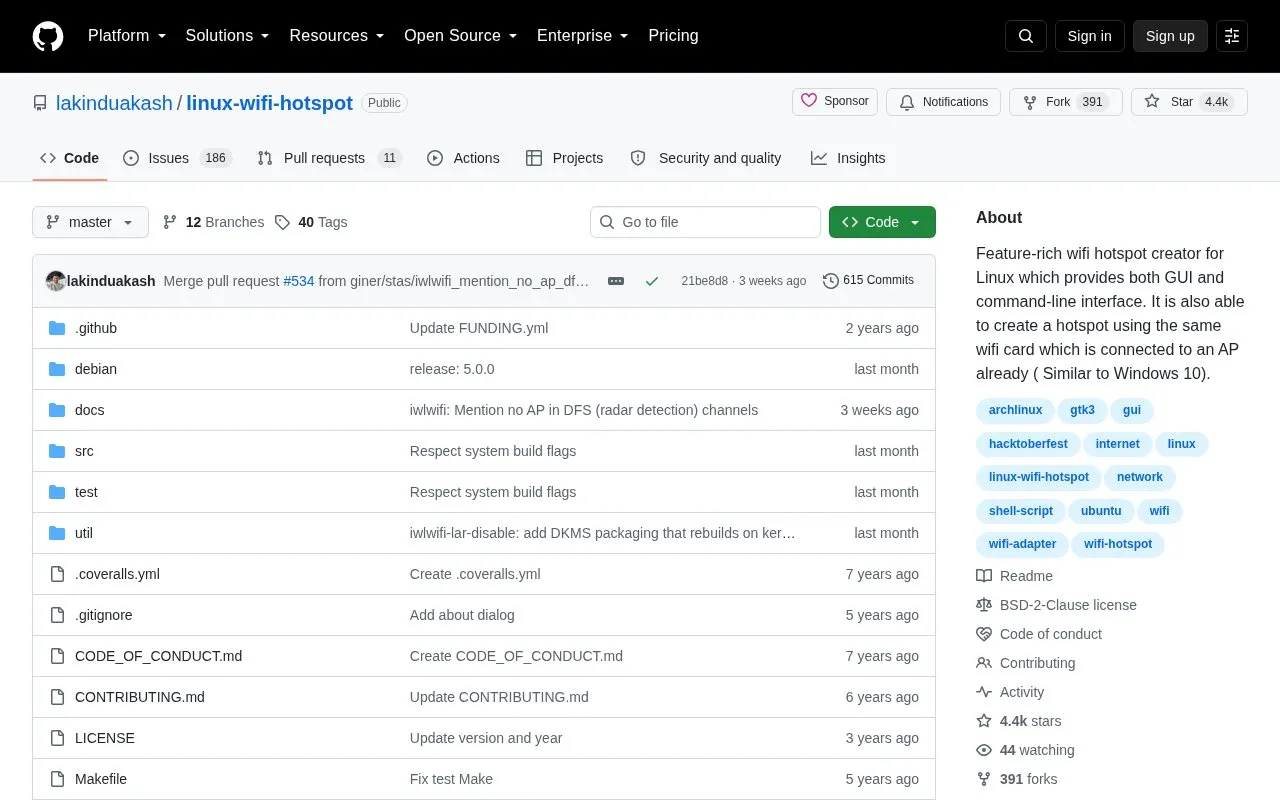Open the 615 Commits history
This screenshot has height=800, width=1280.
click(868, 280)
